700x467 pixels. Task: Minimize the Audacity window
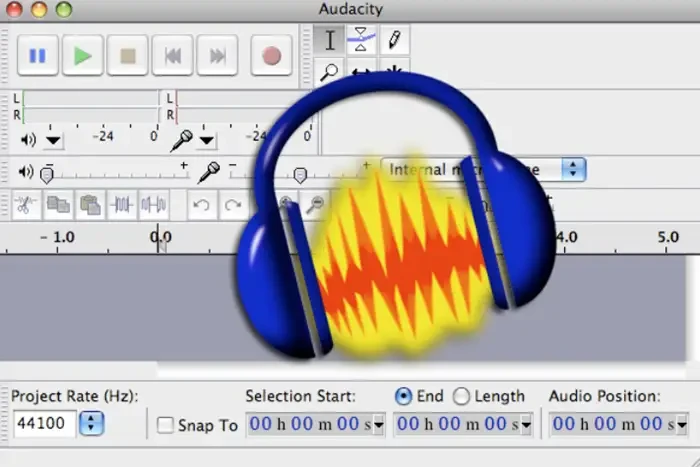[39, 9]
